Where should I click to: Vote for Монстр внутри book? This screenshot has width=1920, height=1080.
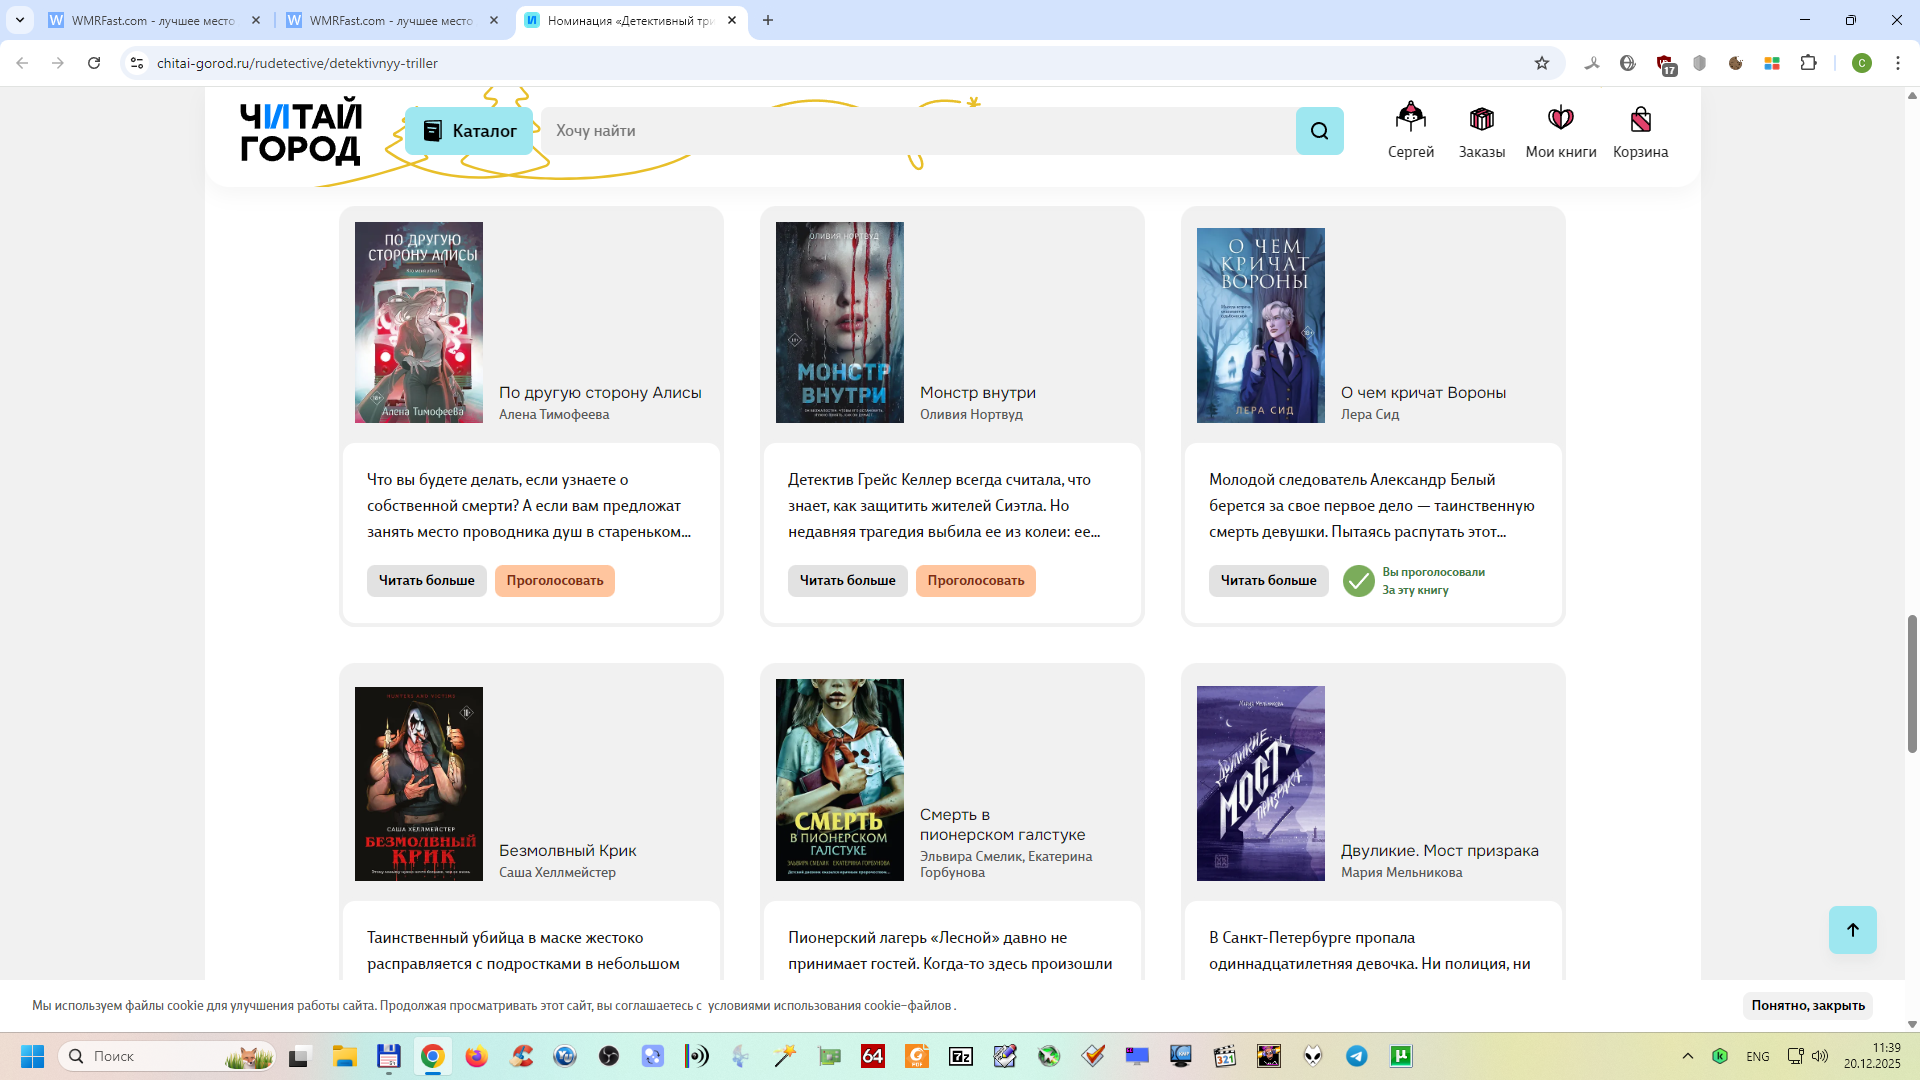tap(975, 581)
